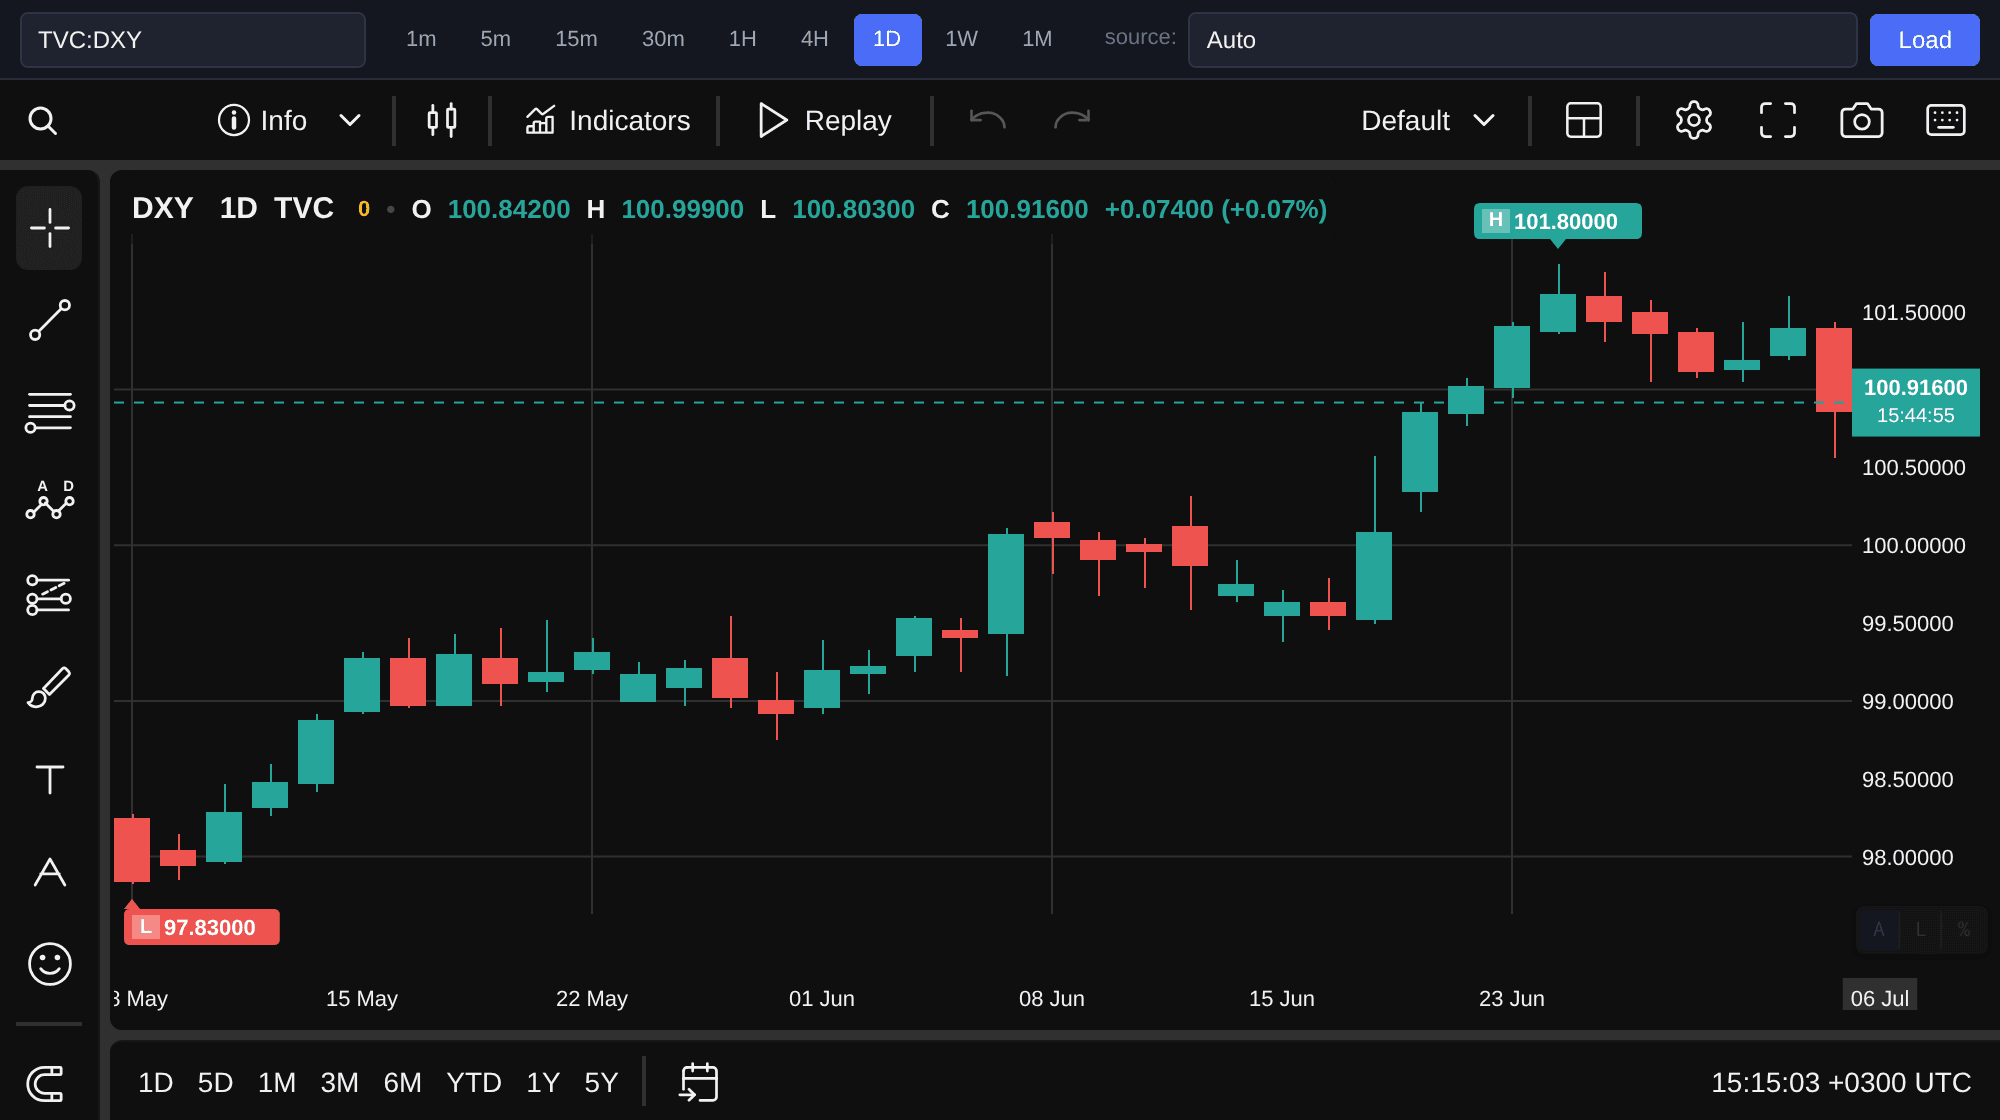Image resolution: width=2000 pixels, height=1120 pixels.
Task: Undo the last chart action
Action: (x=987, y=121)
